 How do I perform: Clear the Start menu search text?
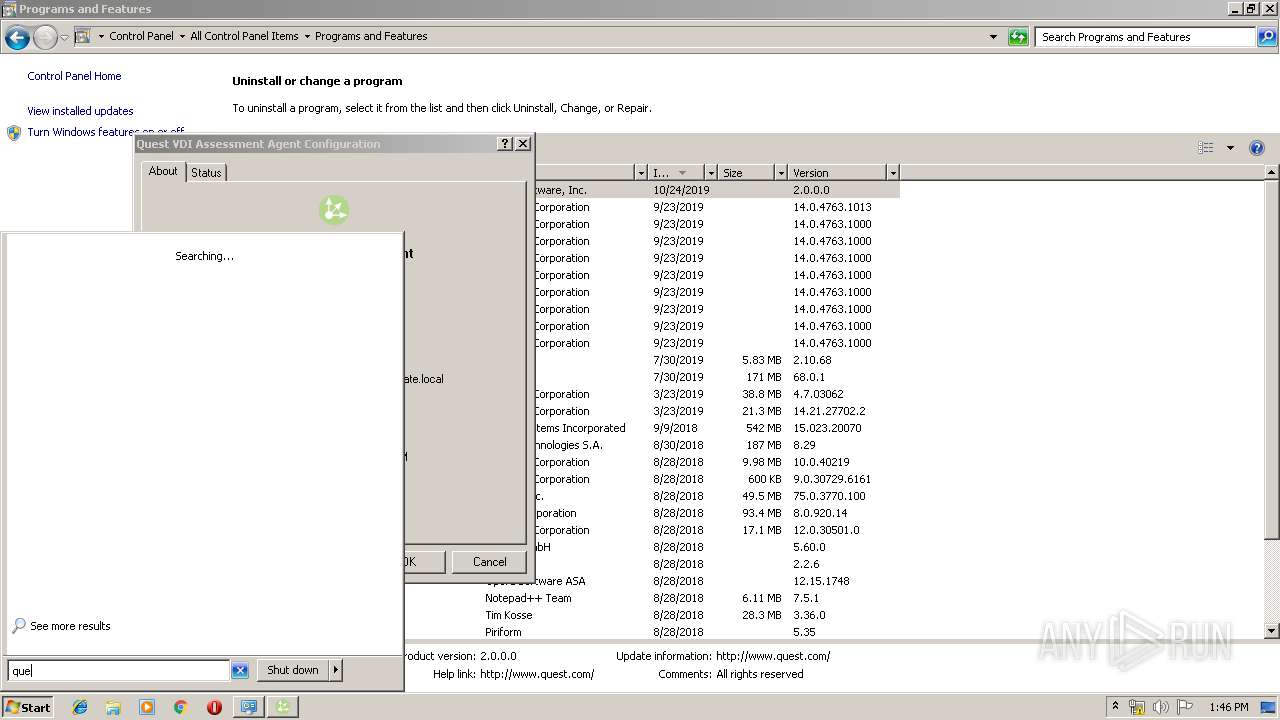[240, 671]
